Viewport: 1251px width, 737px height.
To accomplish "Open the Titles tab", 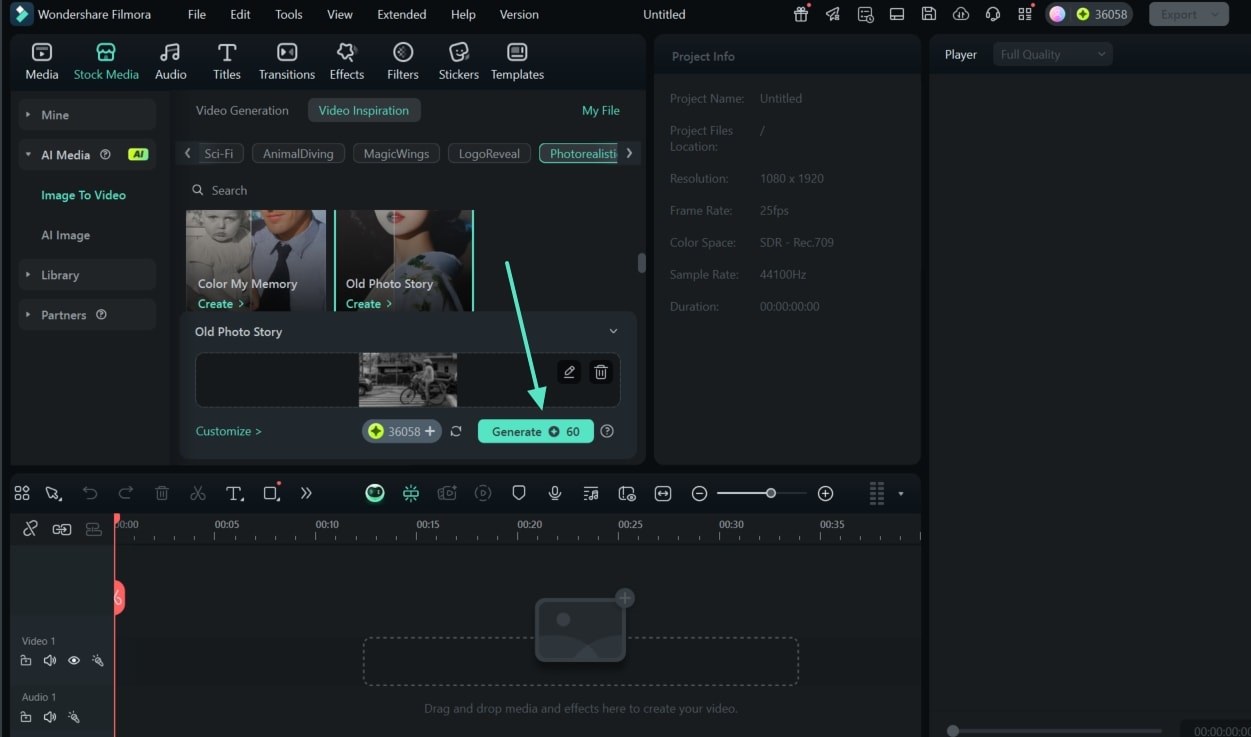I will pos(227,62).
